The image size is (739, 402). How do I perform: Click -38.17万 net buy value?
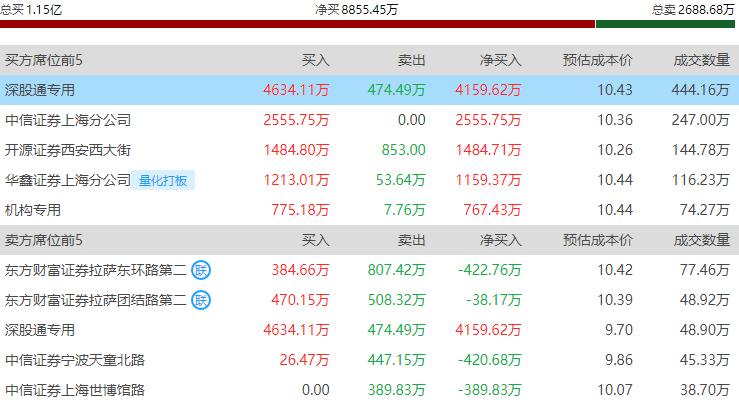click(493, 300)
